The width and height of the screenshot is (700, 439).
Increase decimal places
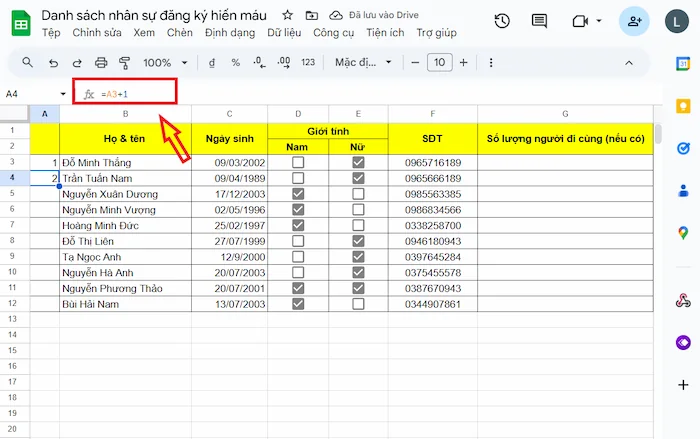click(283, 63)
